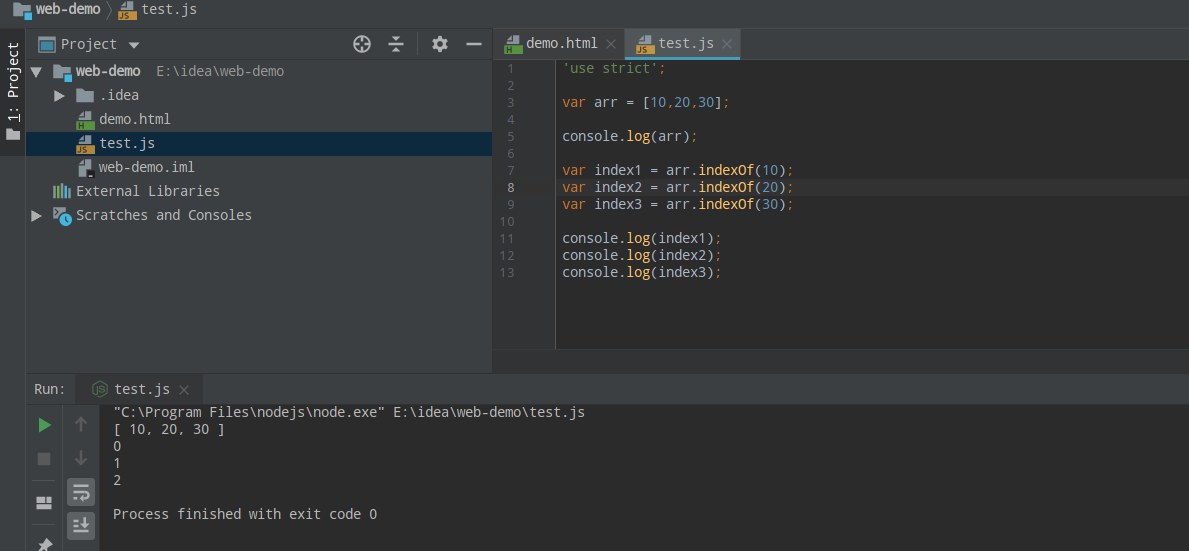Click the down arrow in Run panel
The height and width of the screenshot is (551, 1189).
tap(80, 459)
